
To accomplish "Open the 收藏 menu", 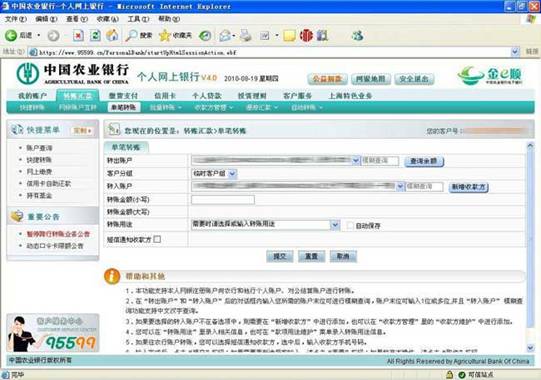I will 108,19.
